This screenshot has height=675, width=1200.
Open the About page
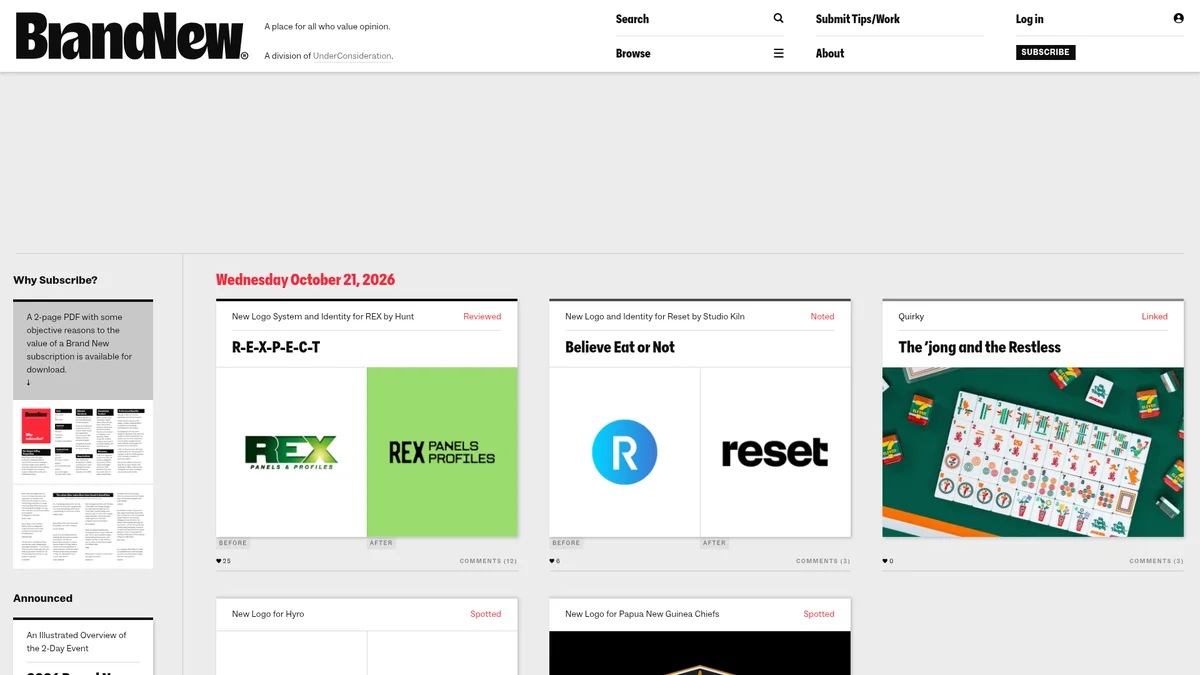click(830, 53)
